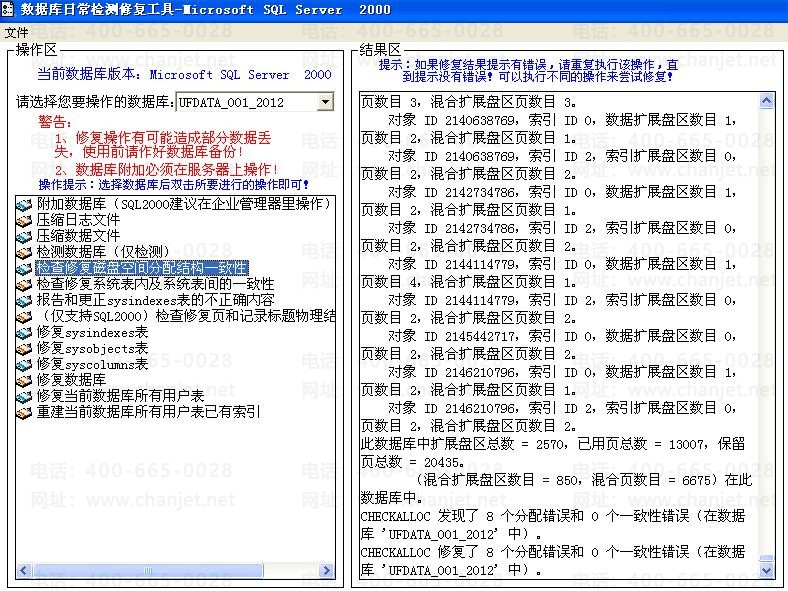
Task: Select 重建当前数据库所有用户表已有索引 operation
Action: 149,412
